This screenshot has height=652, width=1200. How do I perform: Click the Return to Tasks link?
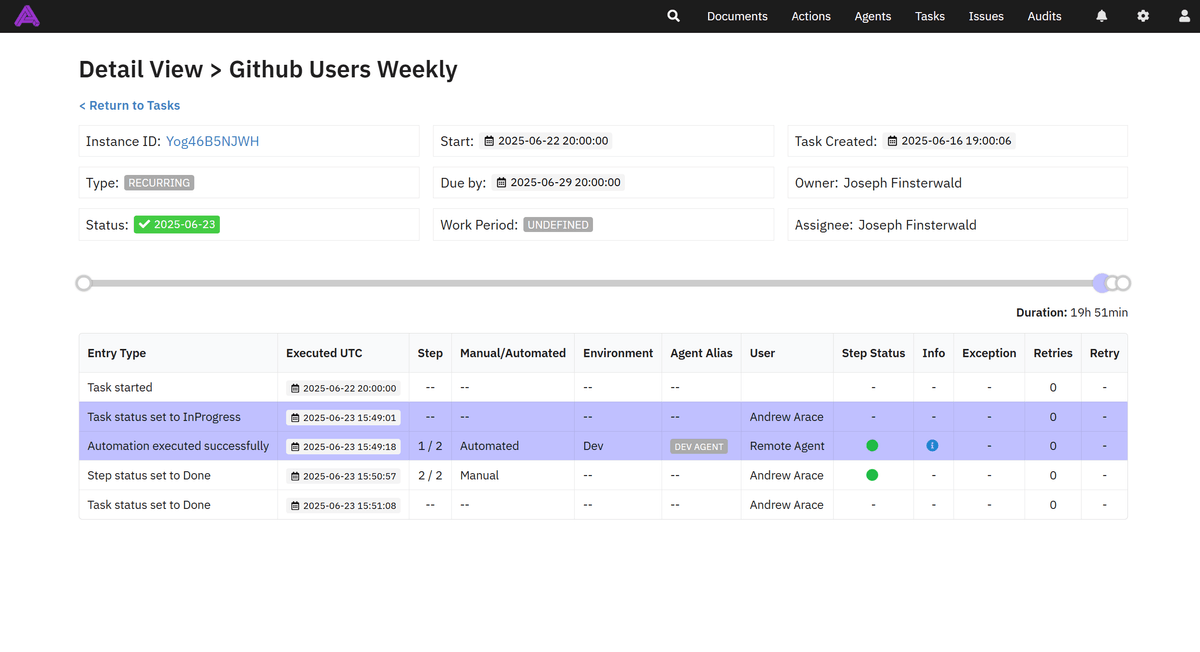pos(130,105)
